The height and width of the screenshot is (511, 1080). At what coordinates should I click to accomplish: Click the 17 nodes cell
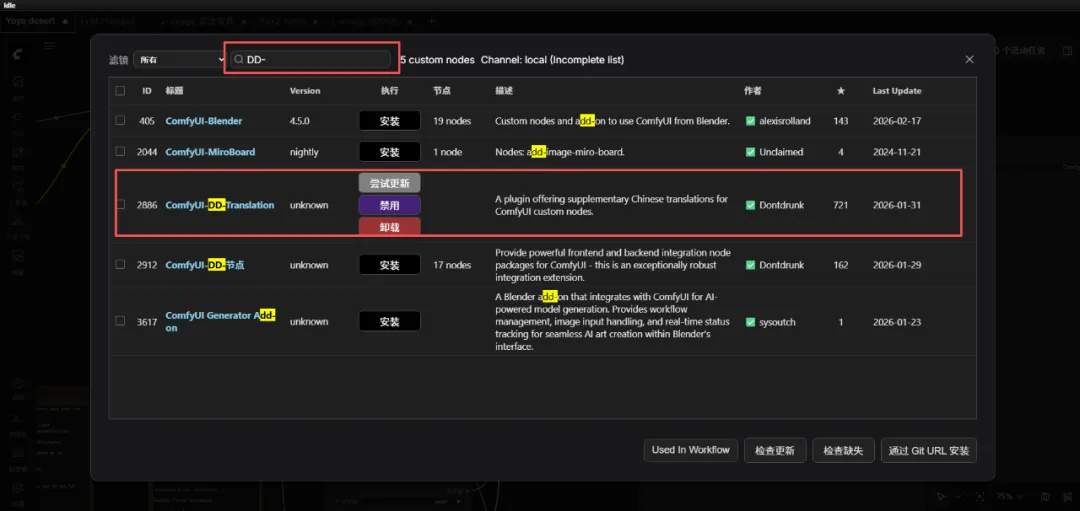pyautogui.click(x=452, y=265)
